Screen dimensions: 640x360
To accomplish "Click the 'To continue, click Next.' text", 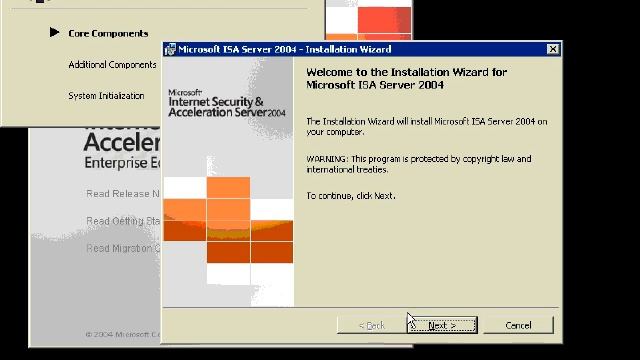I will tap(351, 196).
